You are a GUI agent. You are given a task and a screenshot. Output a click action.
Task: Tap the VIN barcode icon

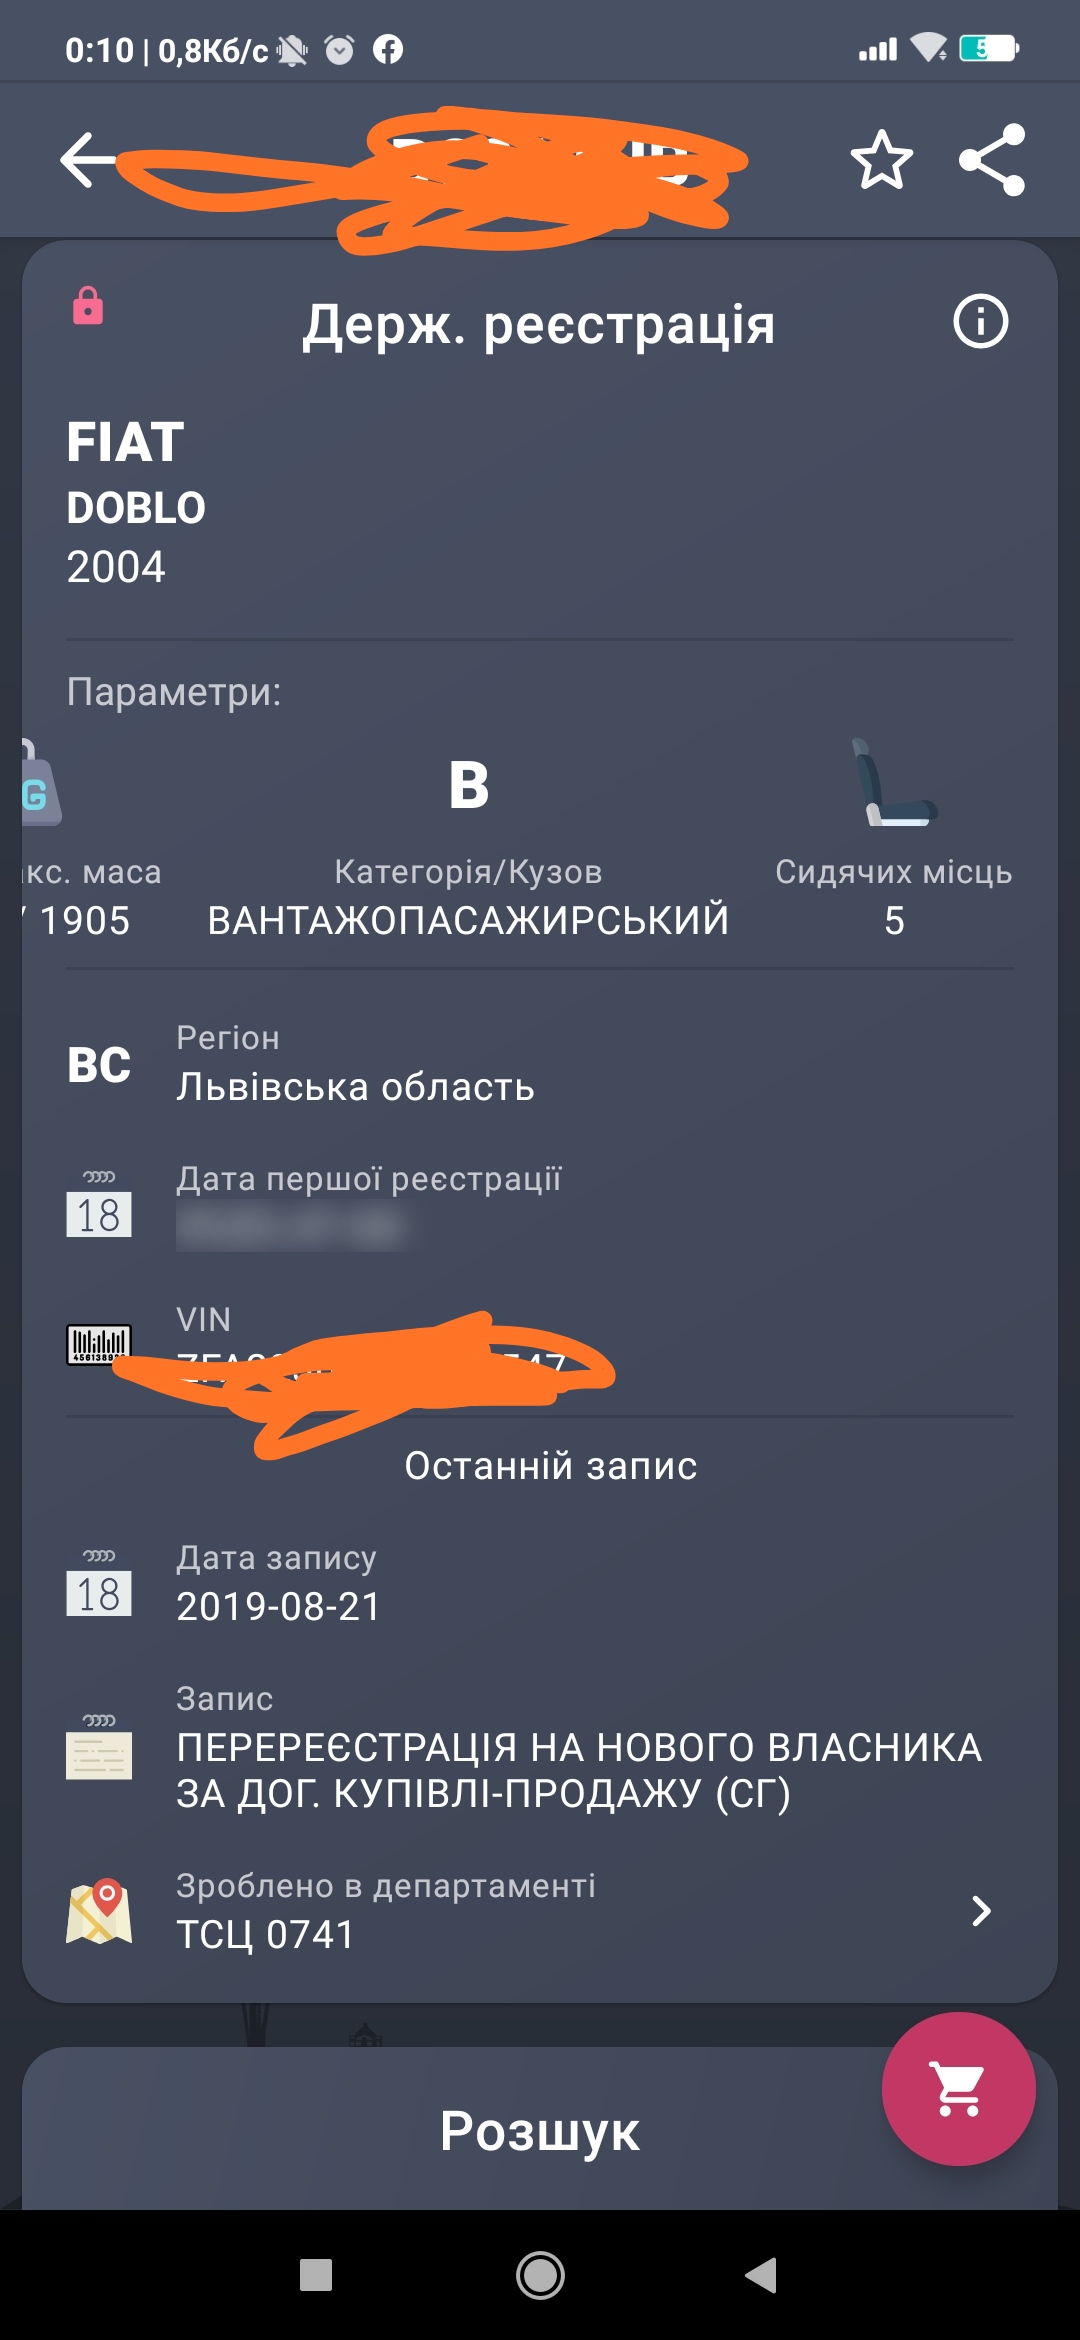click(99, 1345)
